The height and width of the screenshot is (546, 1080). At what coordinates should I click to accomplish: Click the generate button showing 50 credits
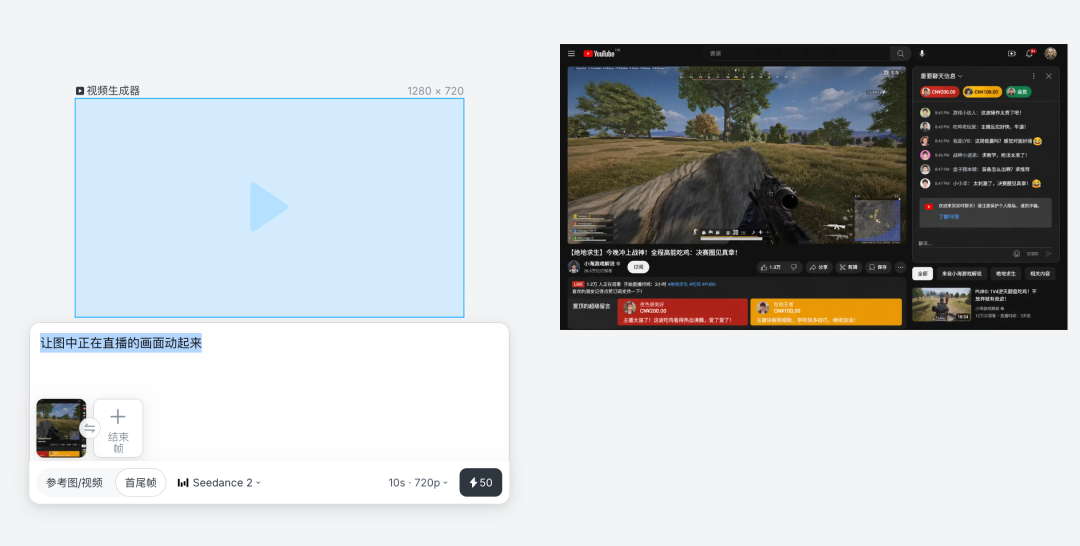point(481,483)
